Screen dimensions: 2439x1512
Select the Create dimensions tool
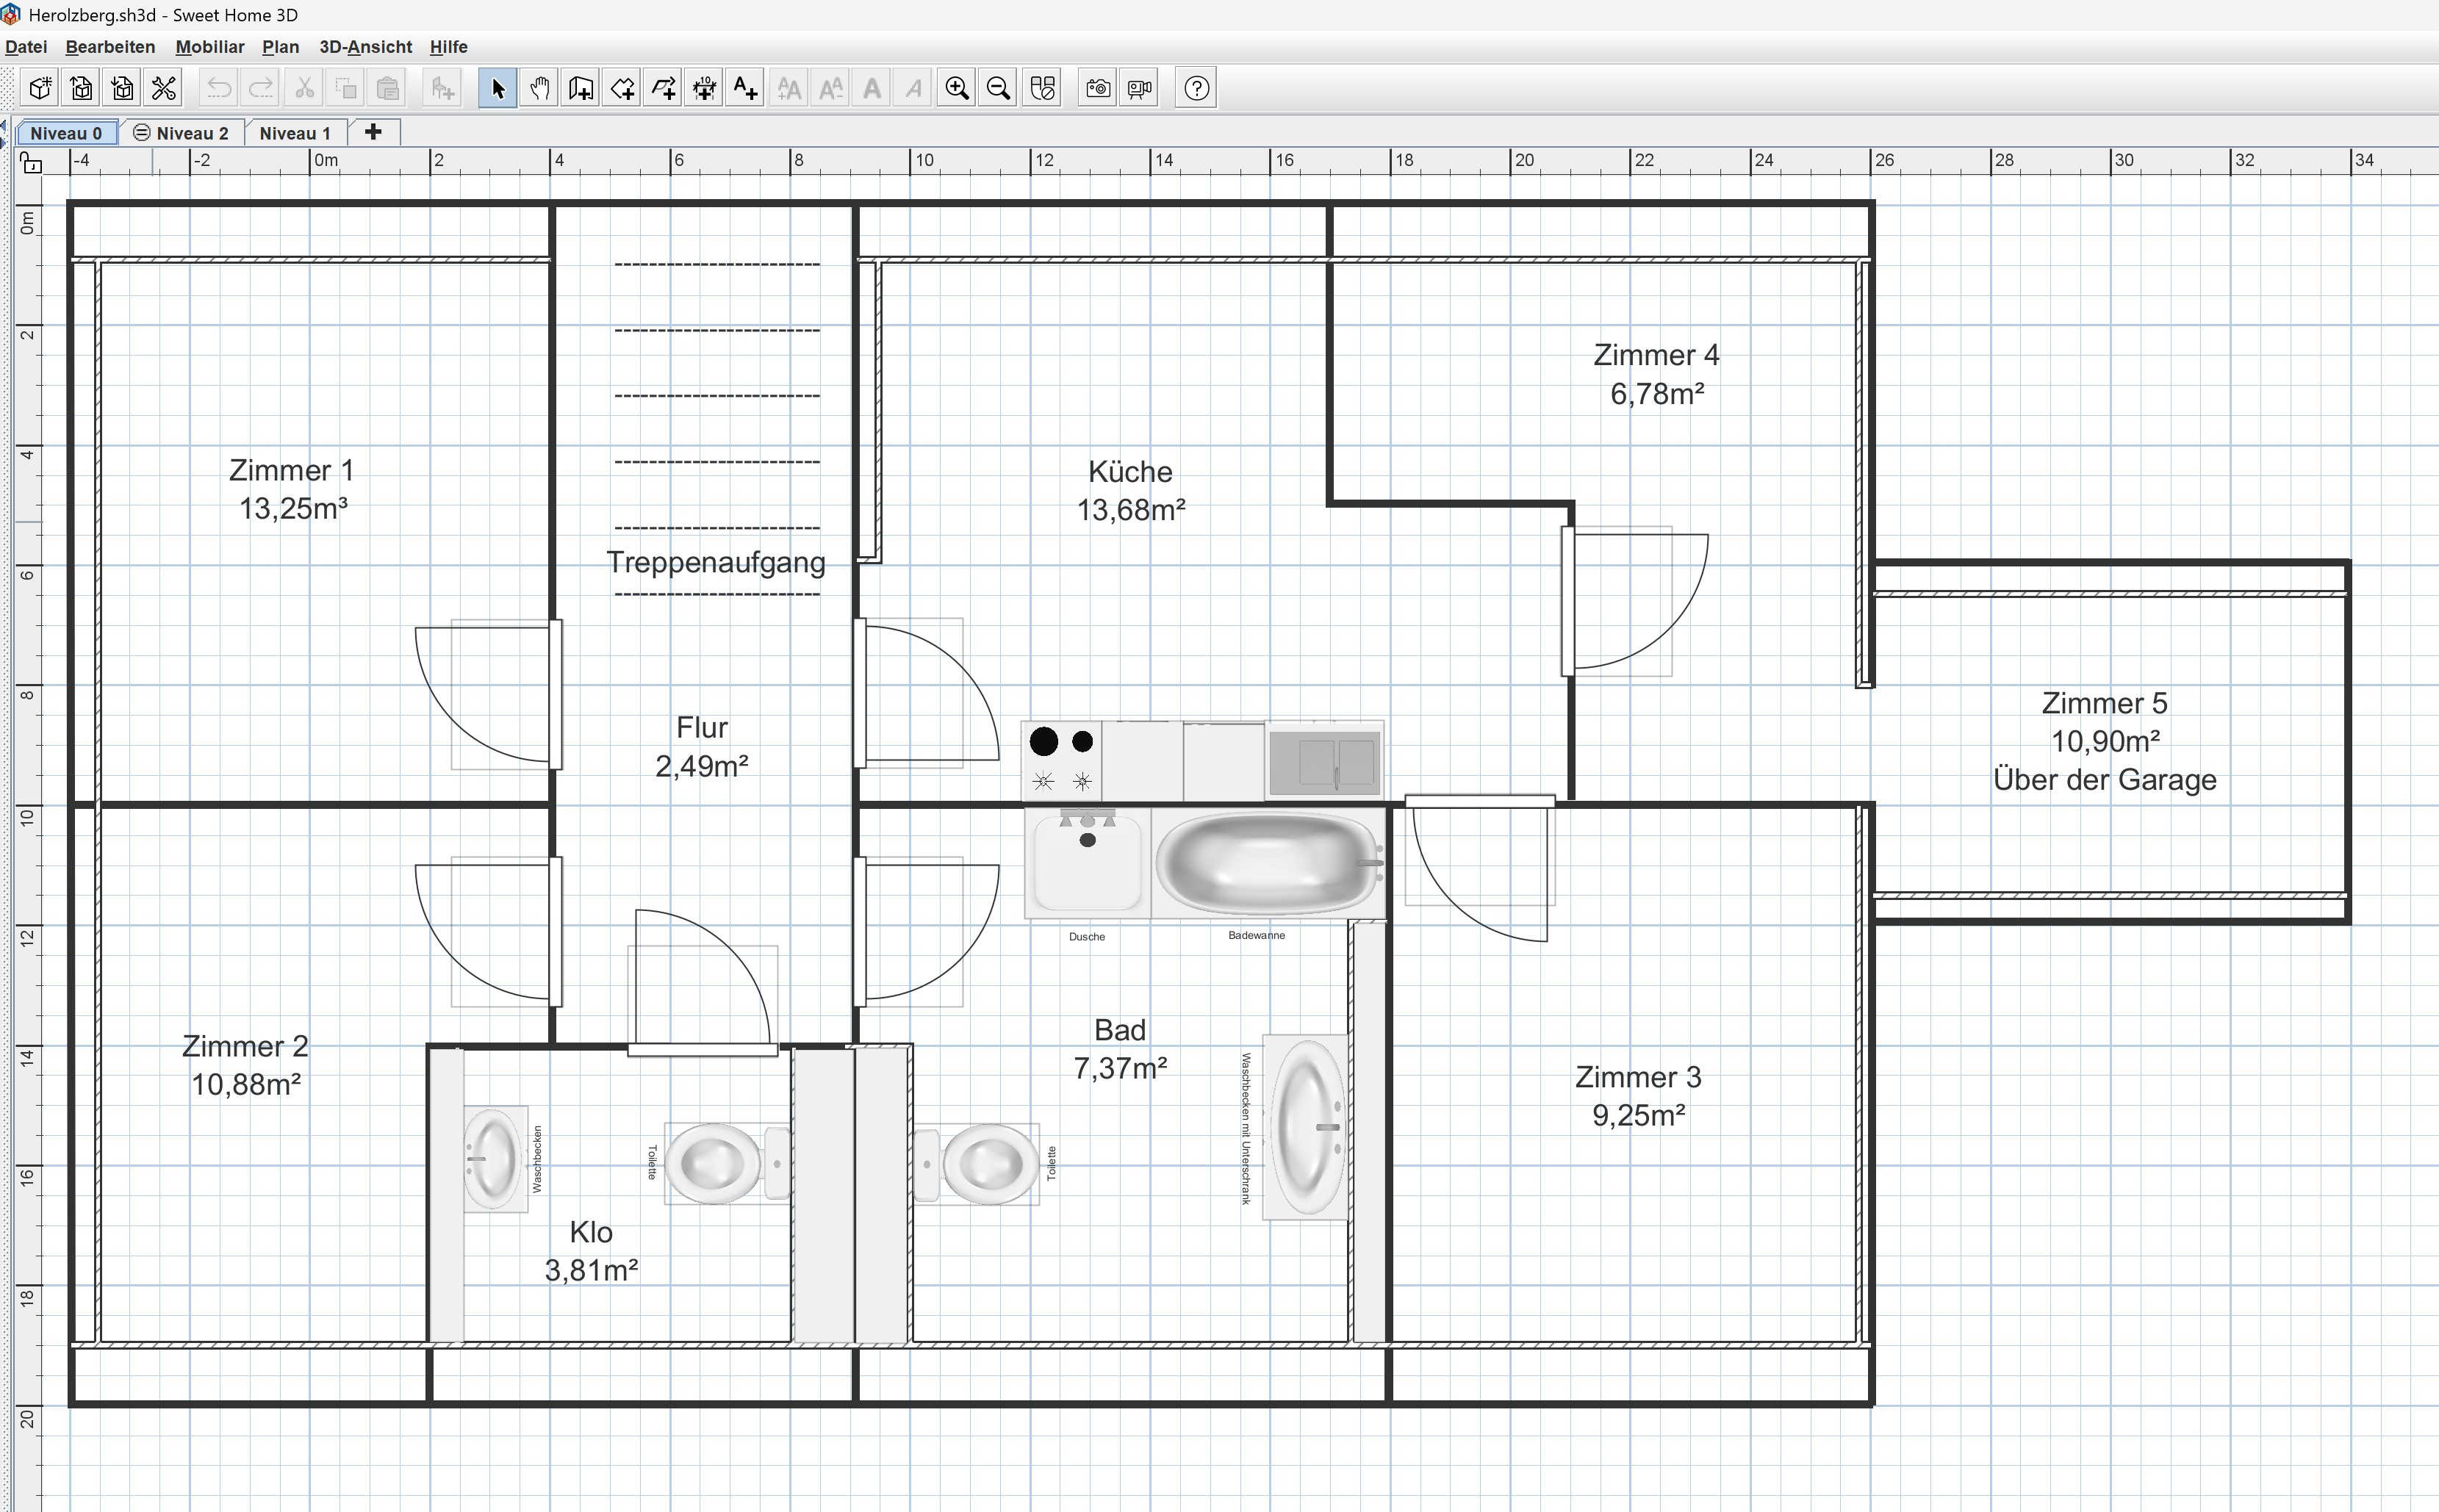pyautogui.click(x=705, y=89)
